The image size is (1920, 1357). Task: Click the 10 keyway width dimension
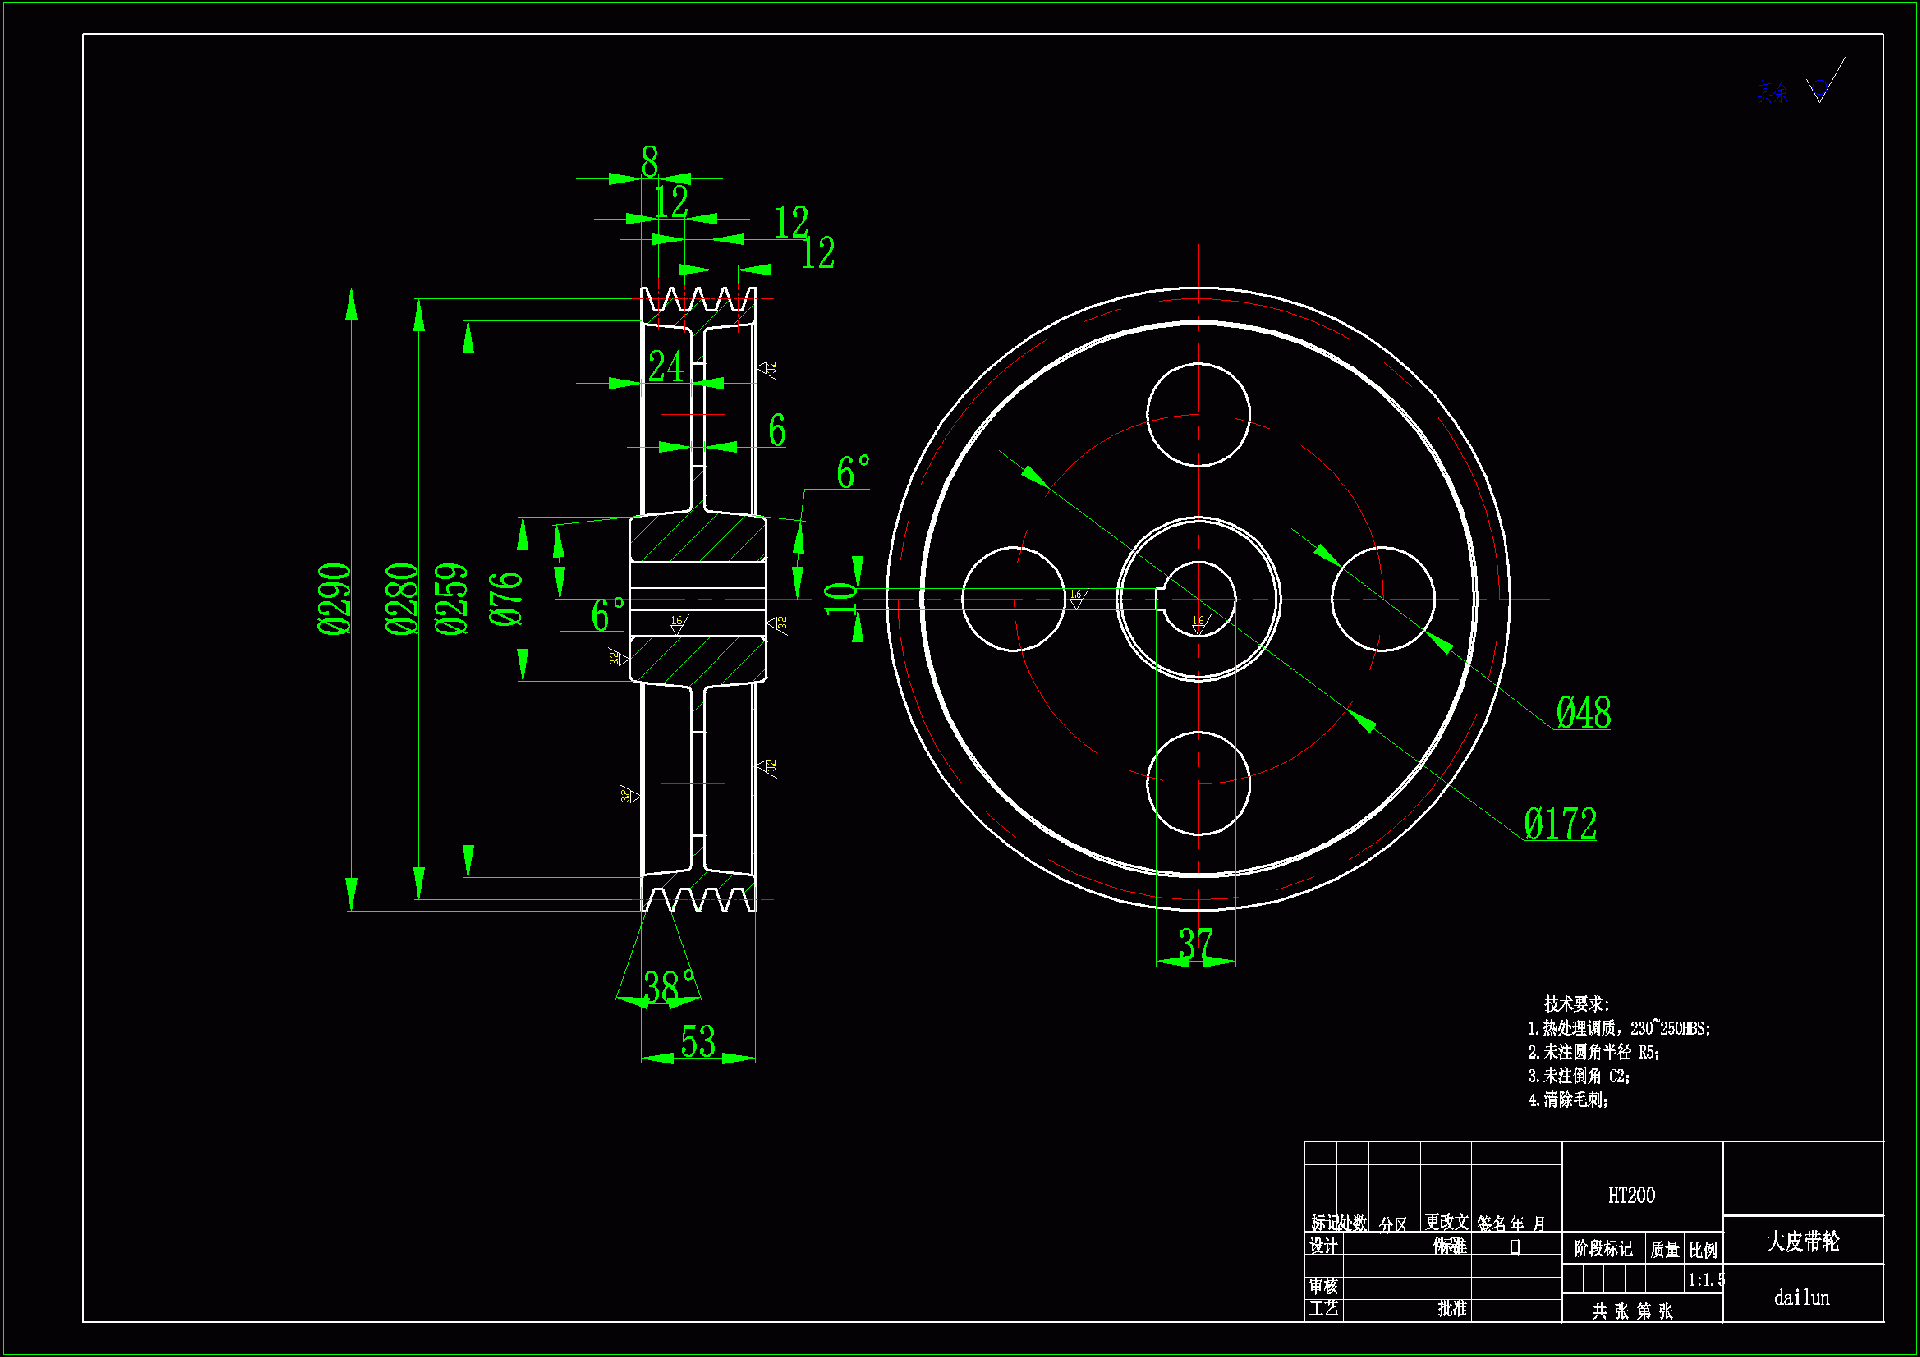[x=841, y=598]
